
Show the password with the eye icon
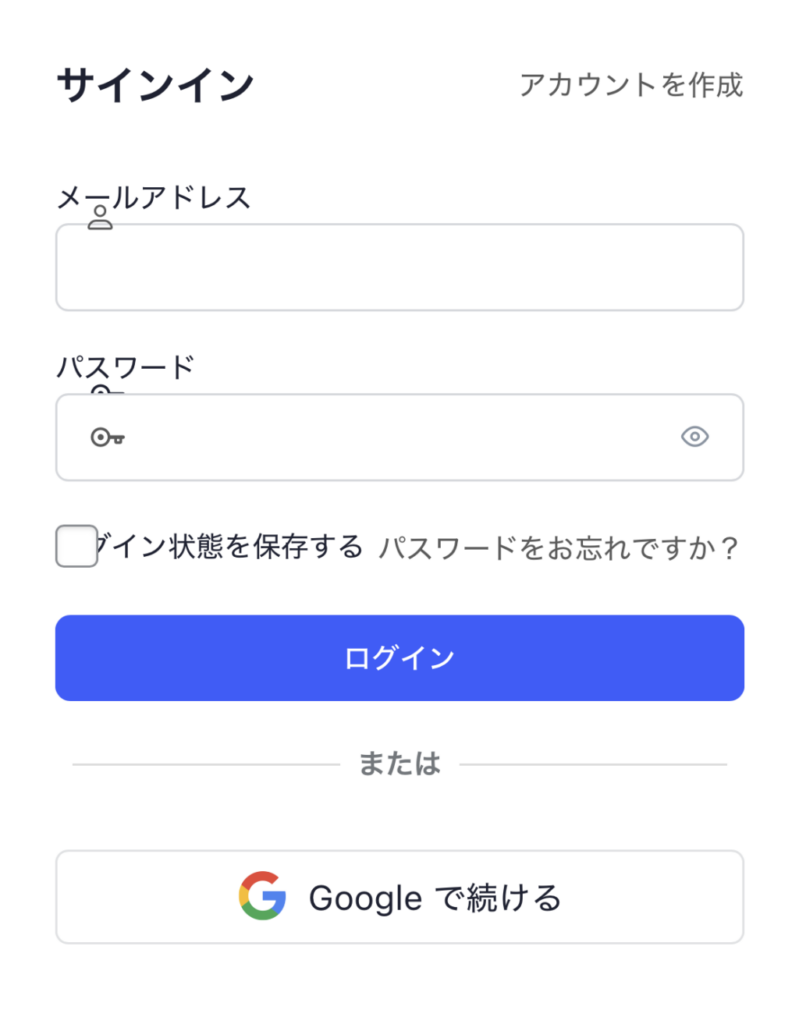pyautogui.click(x=694, y=437)
